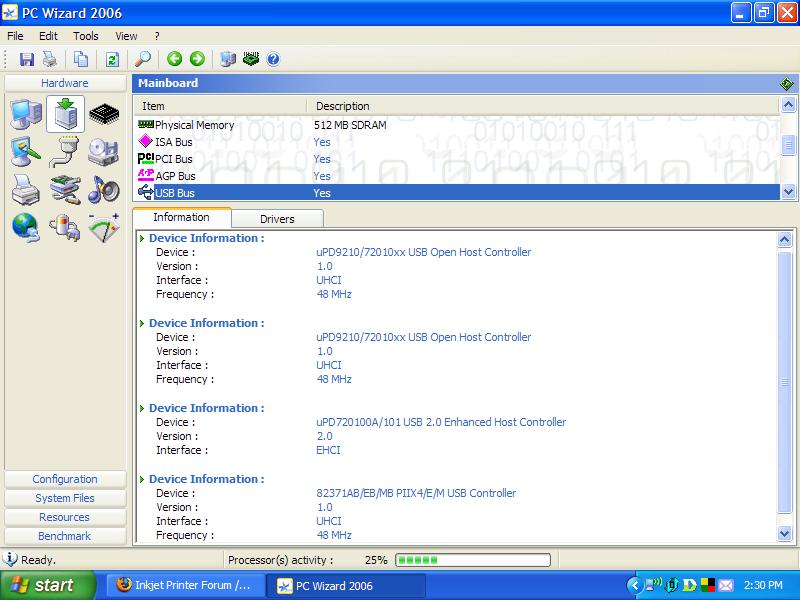
Task: Click the Processor activity progress bar
Action: (473, 560)
